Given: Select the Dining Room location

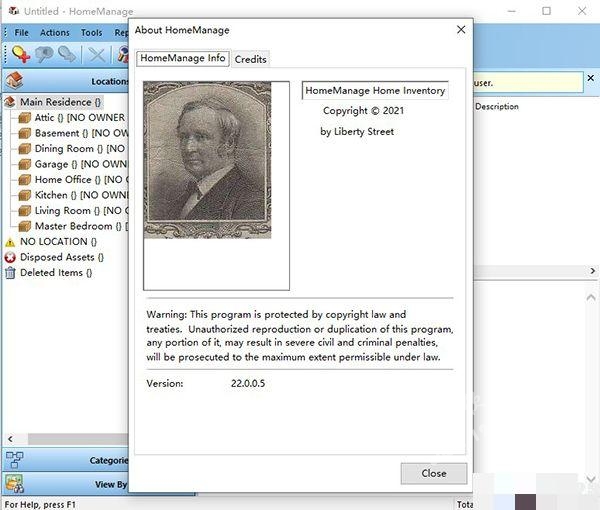Looking at the screenshot, I should [80, 148].
